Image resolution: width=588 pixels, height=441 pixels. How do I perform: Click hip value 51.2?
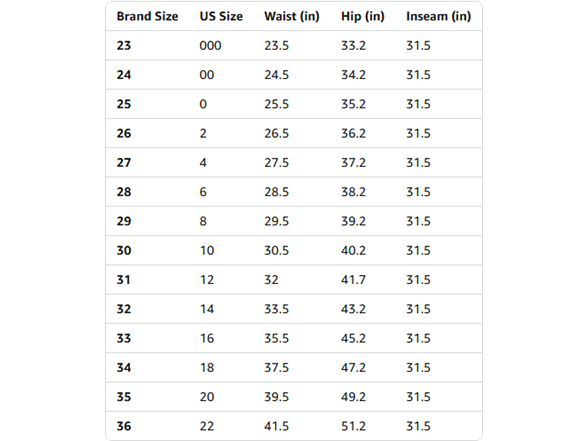click(353, 426)
